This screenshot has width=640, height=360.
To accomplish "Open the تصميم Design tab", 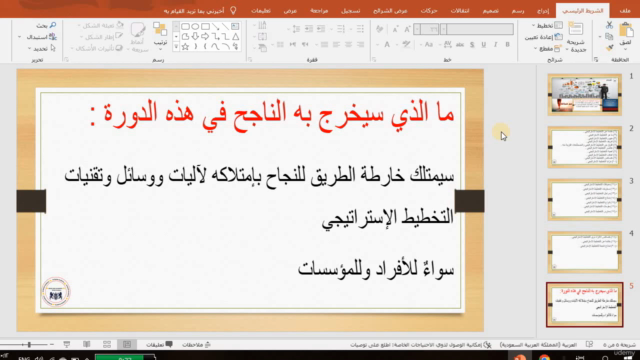I will (491, 11).
